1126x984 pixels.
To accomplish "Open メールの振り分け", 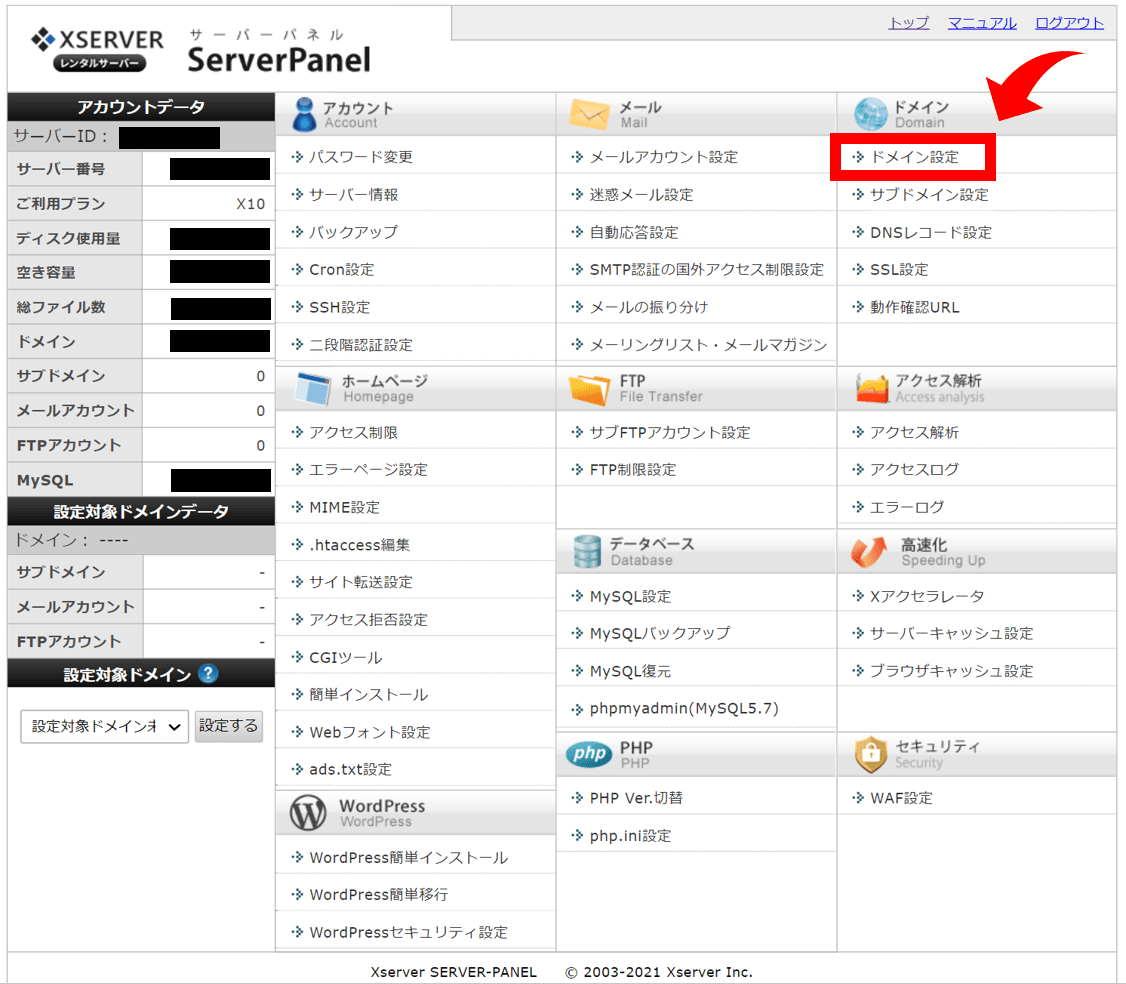I will 648,307.
